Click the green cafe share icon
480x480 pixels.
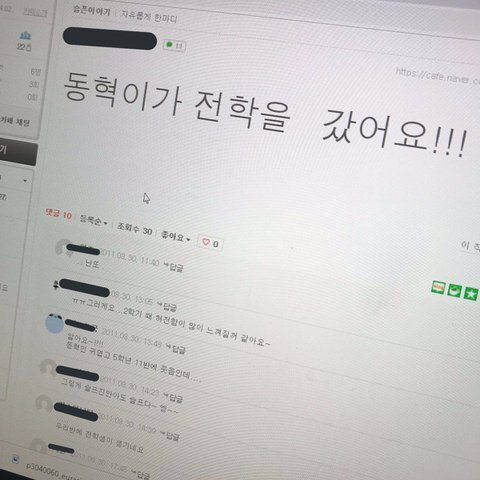point(454,291)
